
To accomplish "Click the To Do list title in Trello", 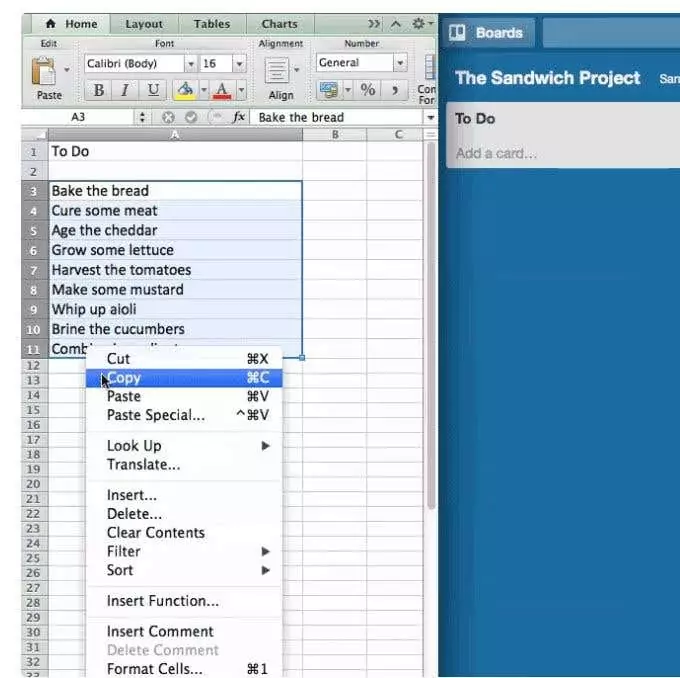I will (x=475, y=118).
